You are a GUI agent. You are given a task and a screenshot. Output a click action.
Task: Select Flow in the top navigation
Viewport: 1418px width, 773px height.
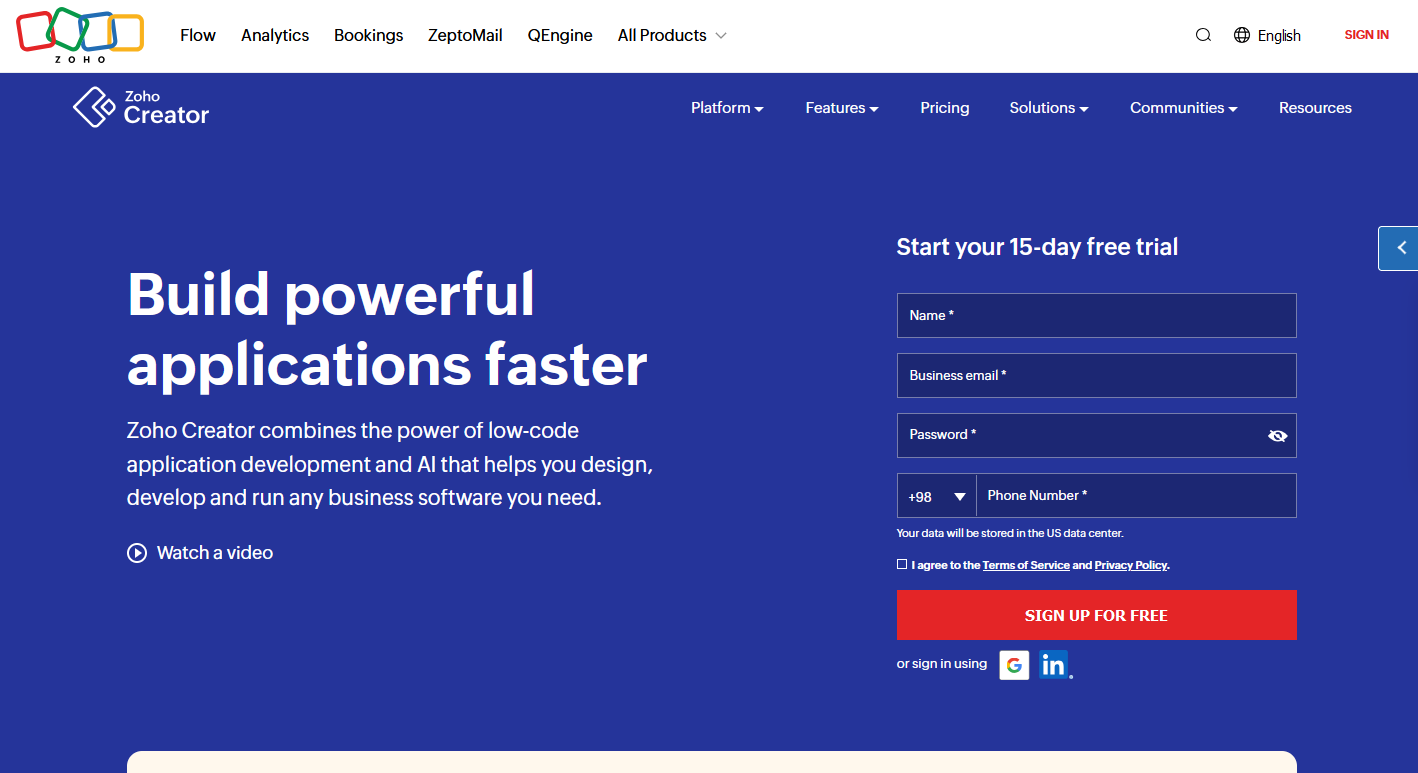pyautogui.click(x=197, y=35)
